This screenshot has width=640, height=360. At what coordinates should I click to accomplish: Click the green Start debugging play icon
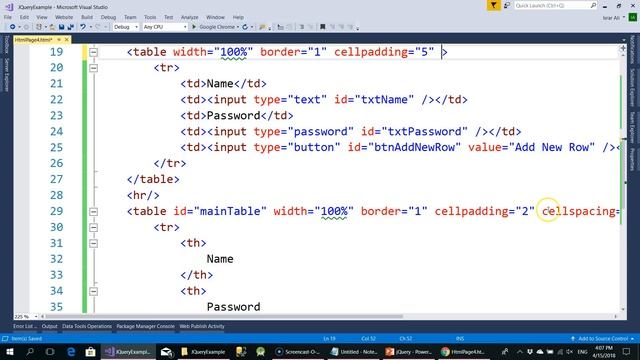click(x=194, y=27)
